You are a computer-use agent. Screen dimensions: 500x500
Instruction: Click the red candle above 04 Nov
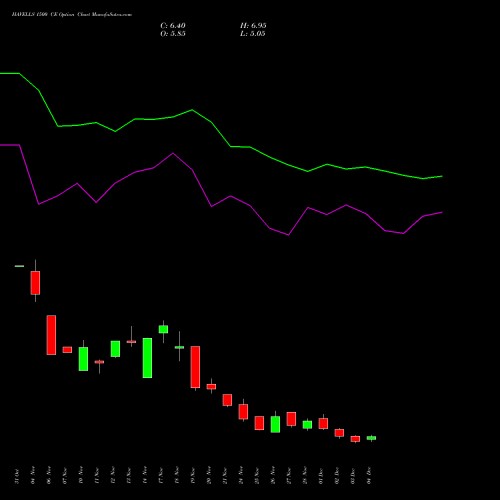pyautogui.click(x=35, y=283)
